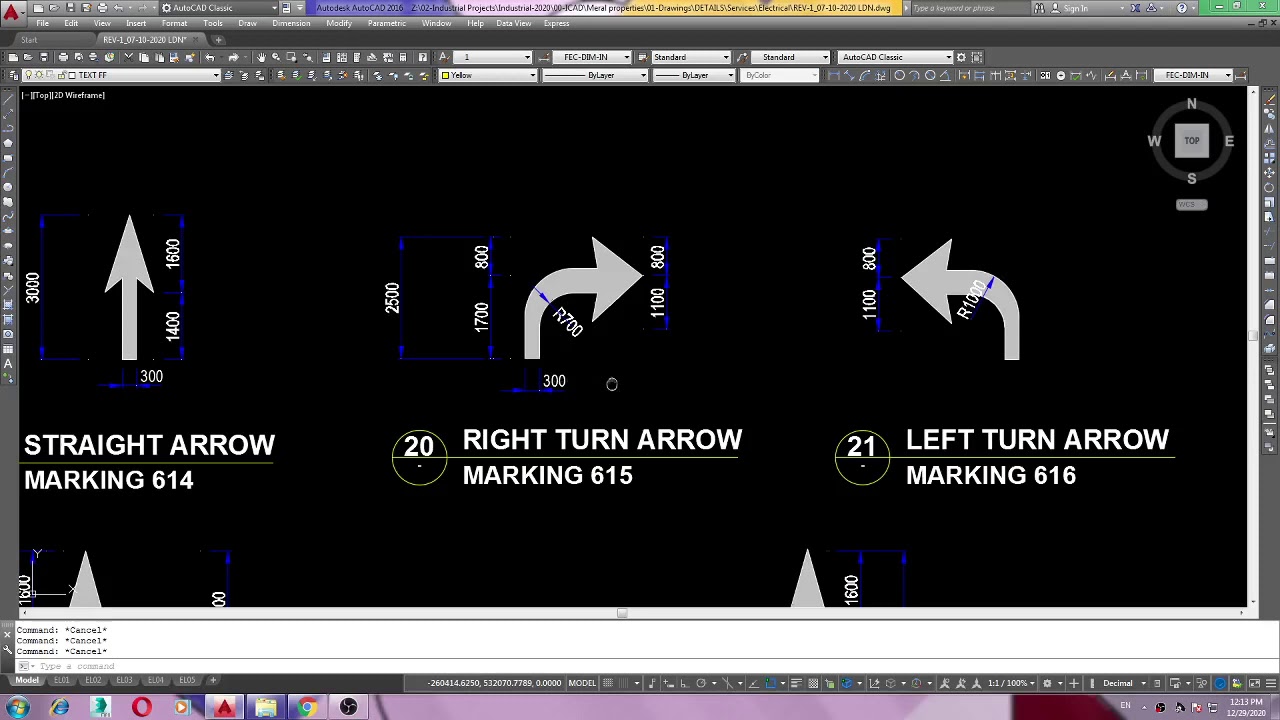Click the ViewCube TOP face
The width and height of the screenshot is (1280, 720).
pyautogui.click(x=1191, y=141)
